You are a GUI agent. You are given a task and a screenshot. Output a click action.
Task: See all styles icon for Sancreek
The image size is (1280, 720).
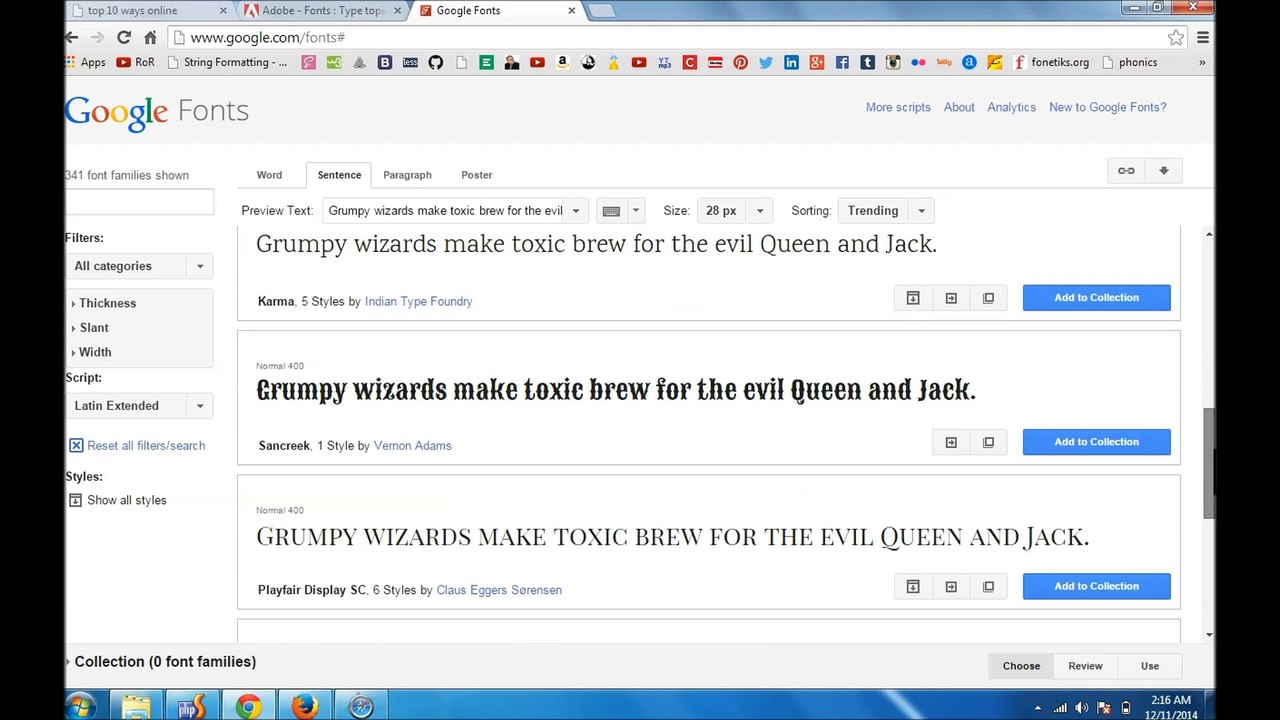click(989, 442)
